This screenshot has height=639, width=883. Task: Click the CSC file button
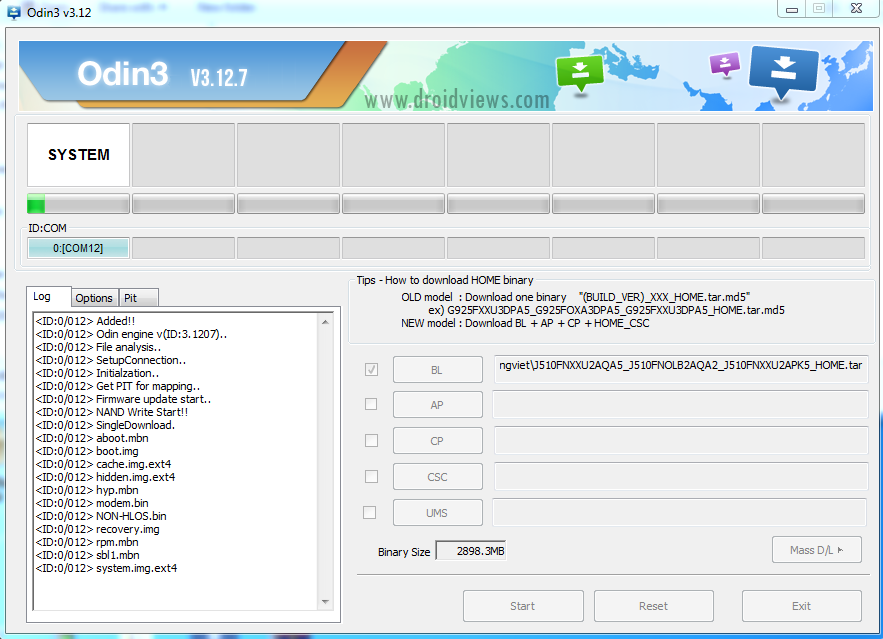click(x=438, y=477)
